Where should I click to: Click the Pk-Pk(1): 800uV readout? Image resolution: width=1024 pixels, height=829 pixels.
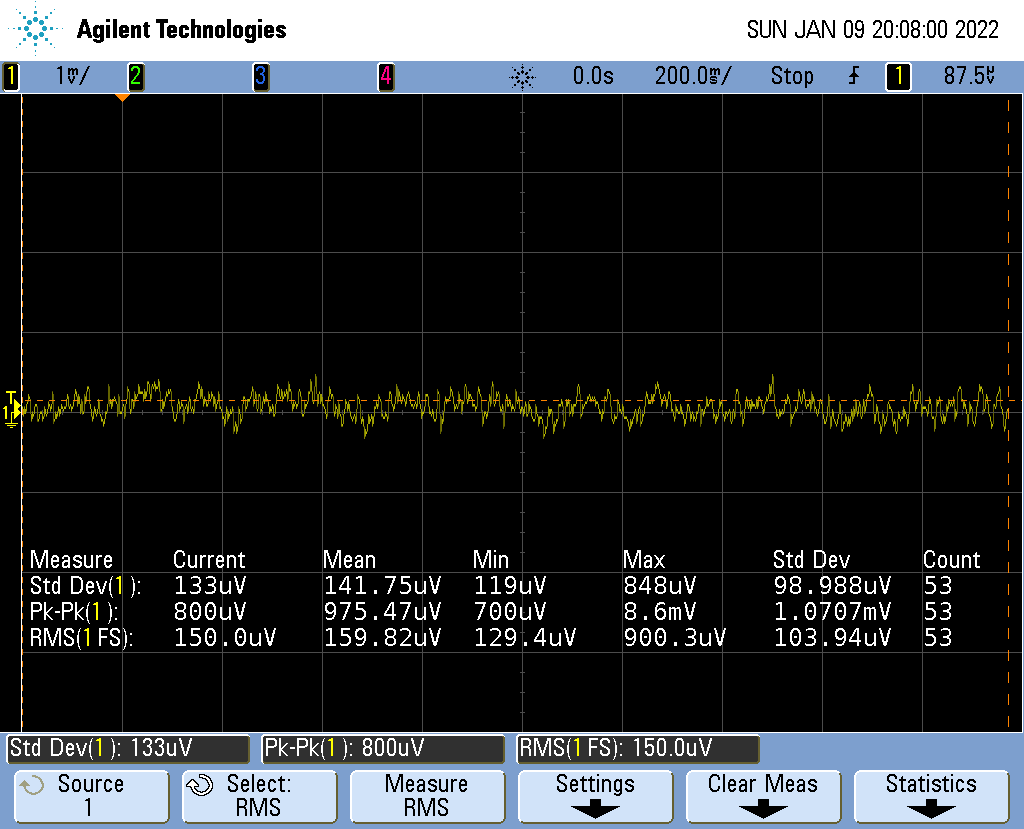pos(383,748)
